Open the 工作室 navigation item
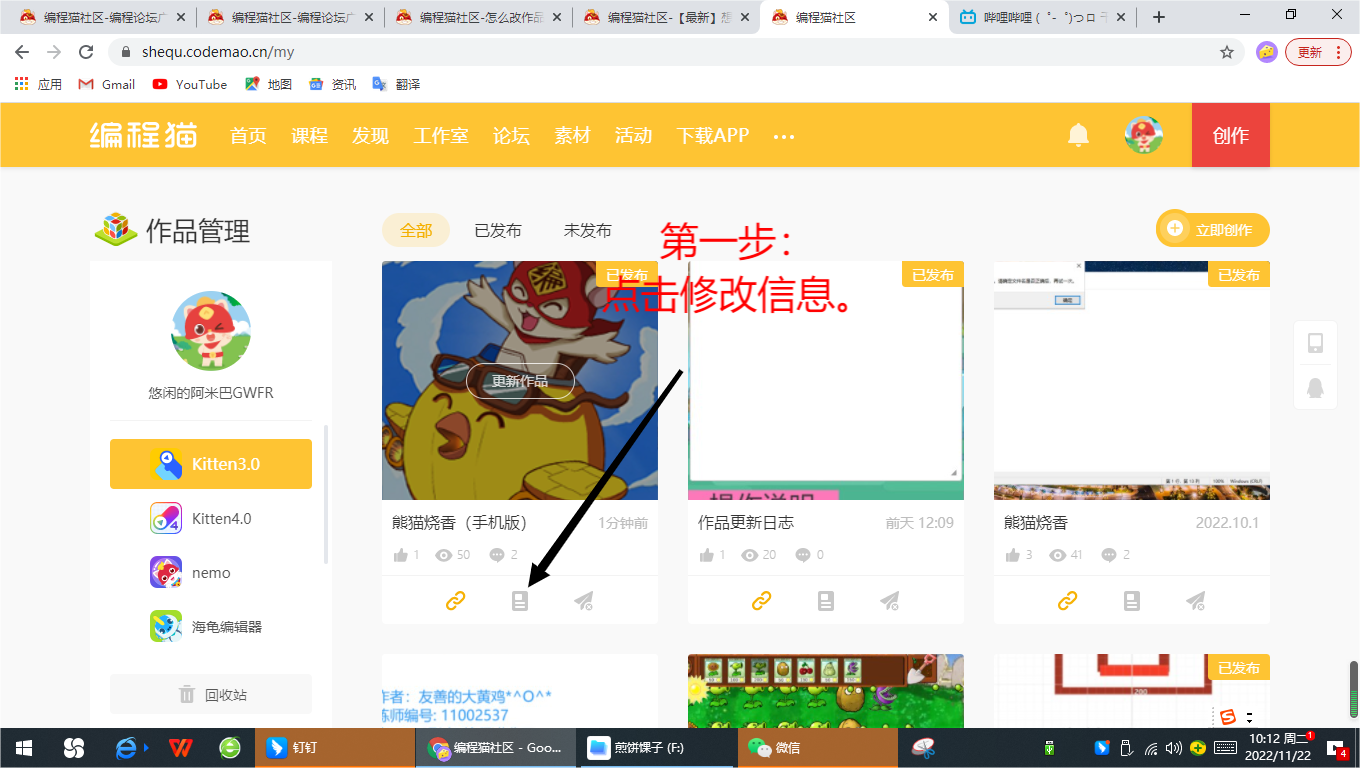1360x768 pixels. click(441, 136)
